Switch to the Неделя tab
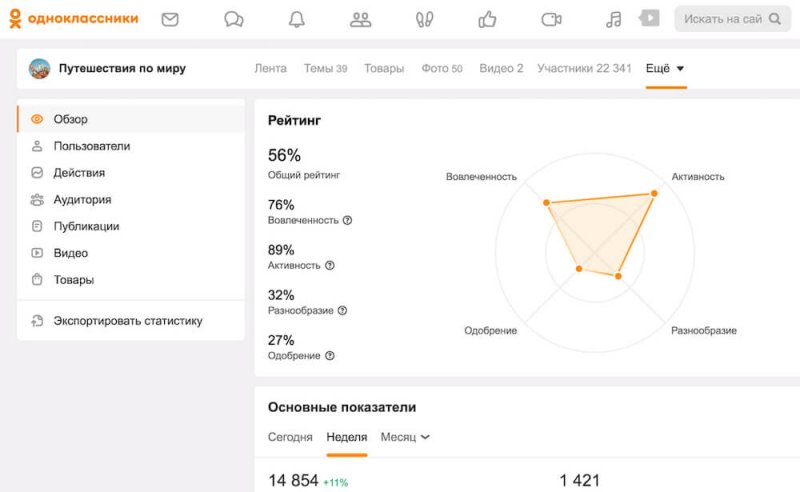This screenshot has height=492, width=800. point(347,437)
